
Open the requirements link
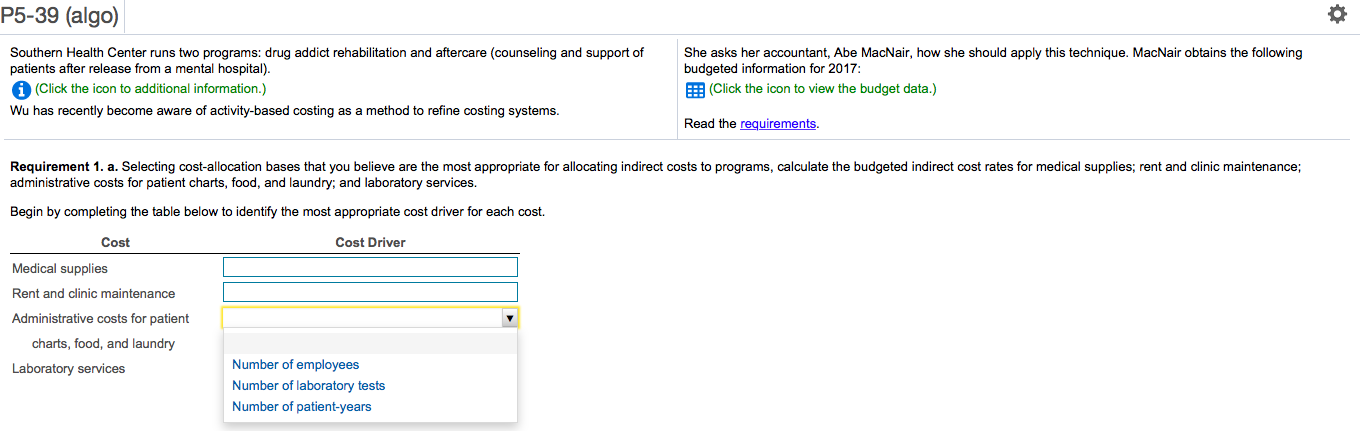coord(778,124)
